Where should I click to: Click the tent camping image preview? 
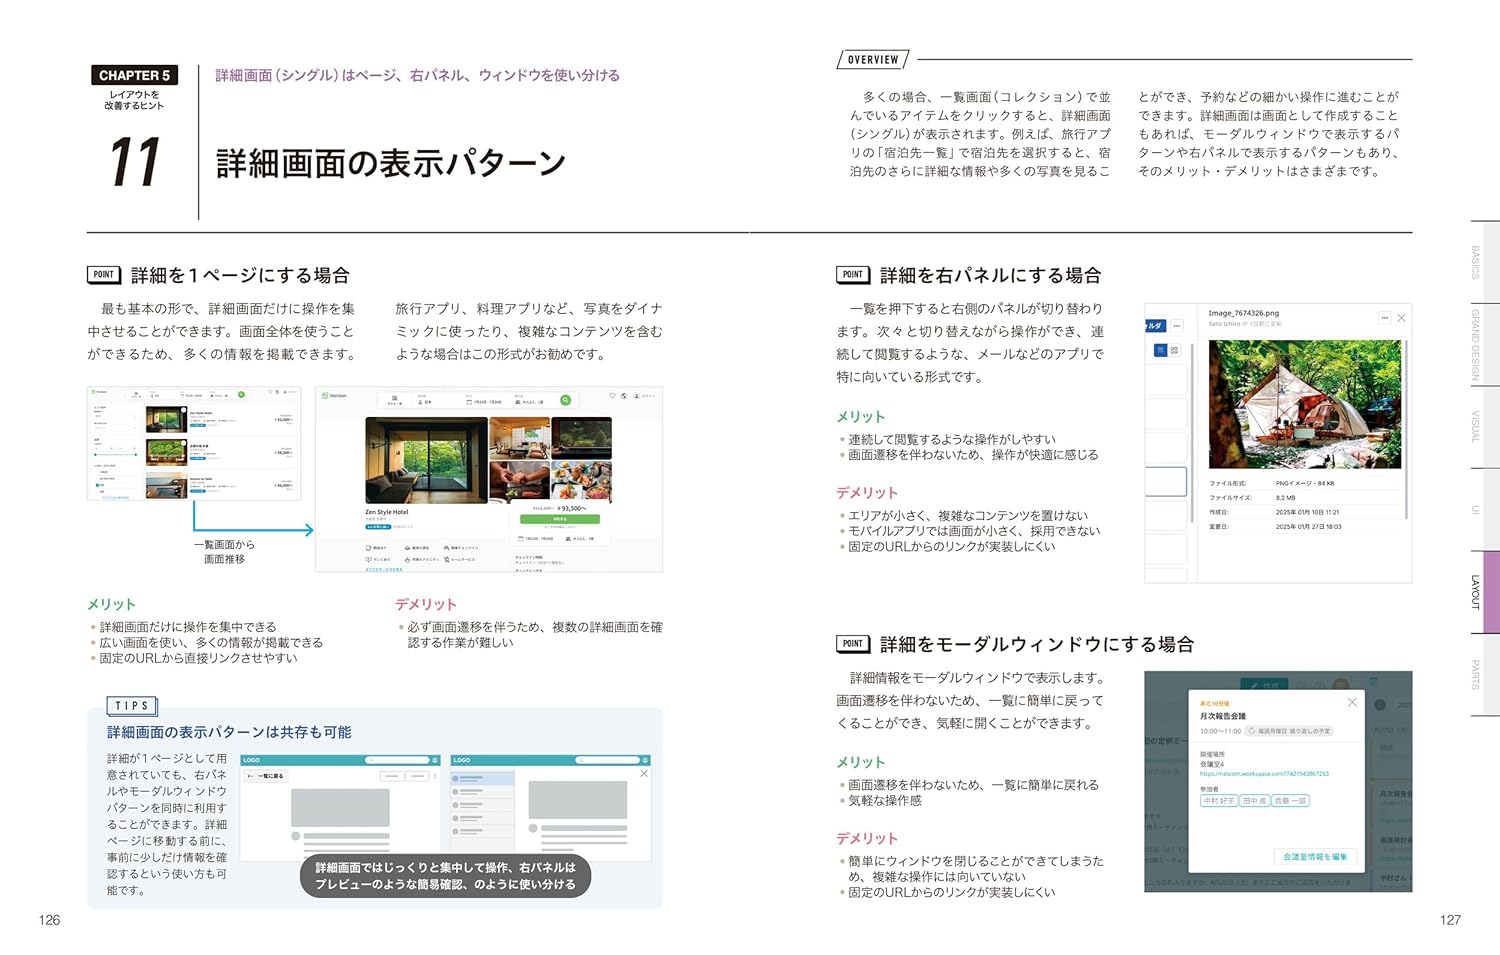pos(1305,404)
